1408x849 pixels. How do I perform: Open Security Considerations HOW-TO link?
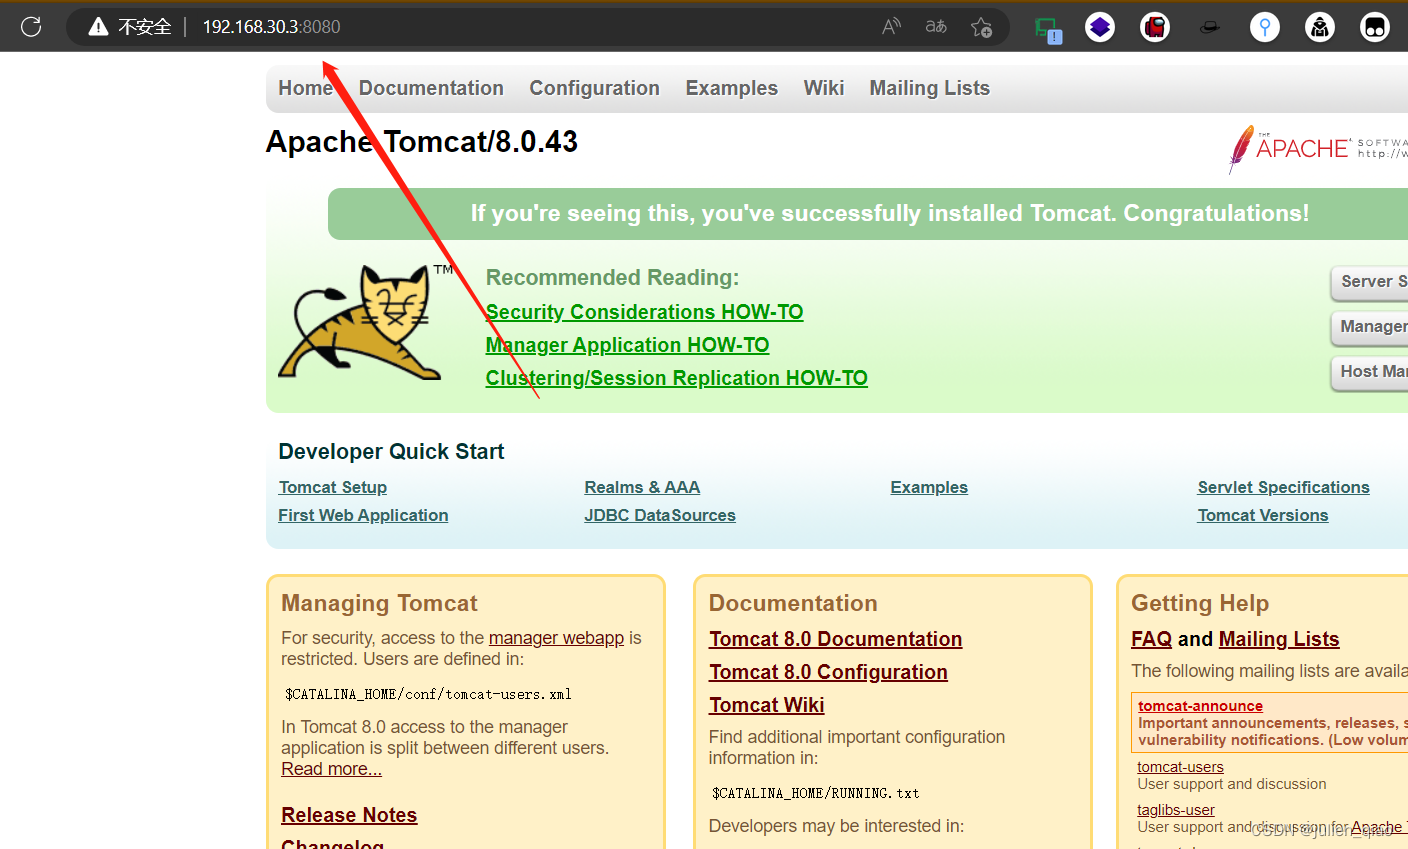pyautogui.click(x=644, y=312)
